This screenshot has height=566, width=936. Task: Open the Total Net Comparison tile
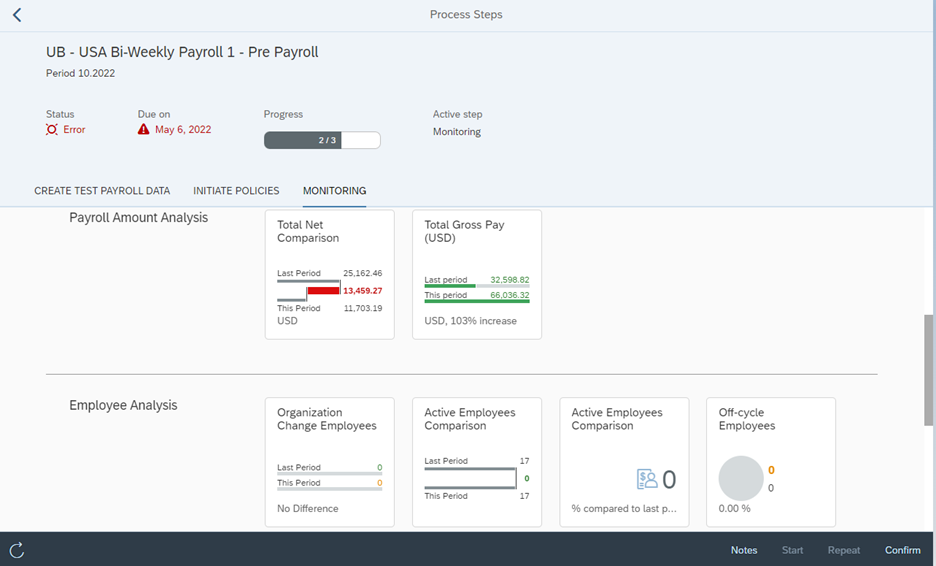pyautogui.click(x=329, y=274)
